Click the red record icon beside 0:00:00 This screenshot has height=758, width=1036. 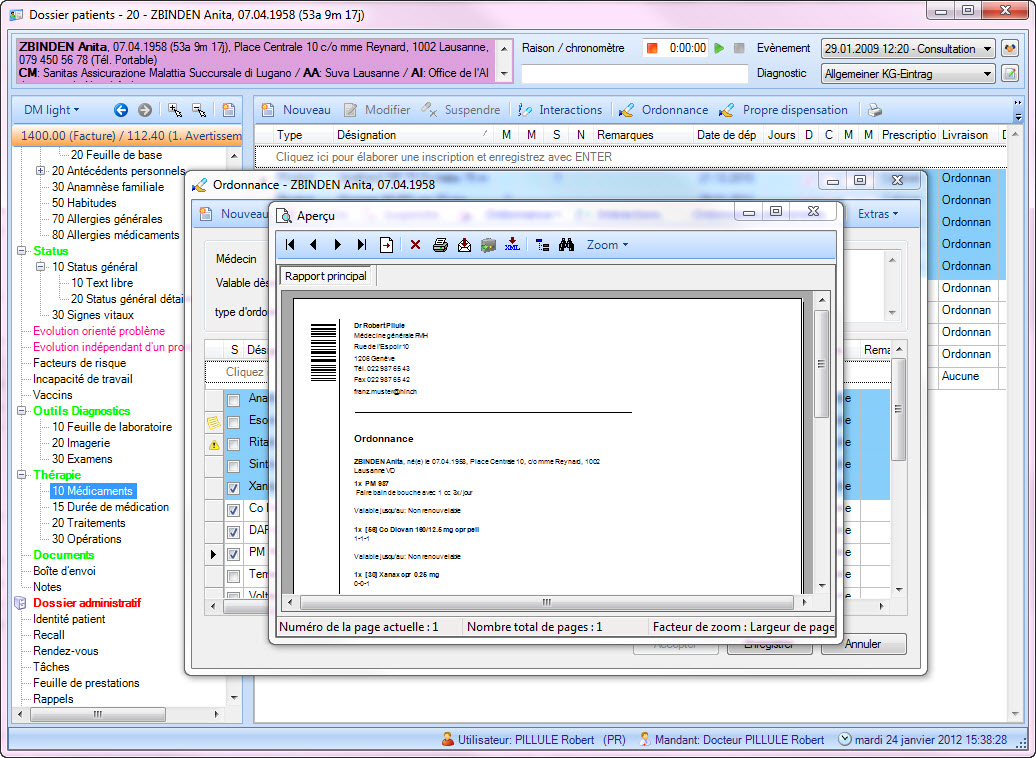pyautogui.click(x=652, y=48)
